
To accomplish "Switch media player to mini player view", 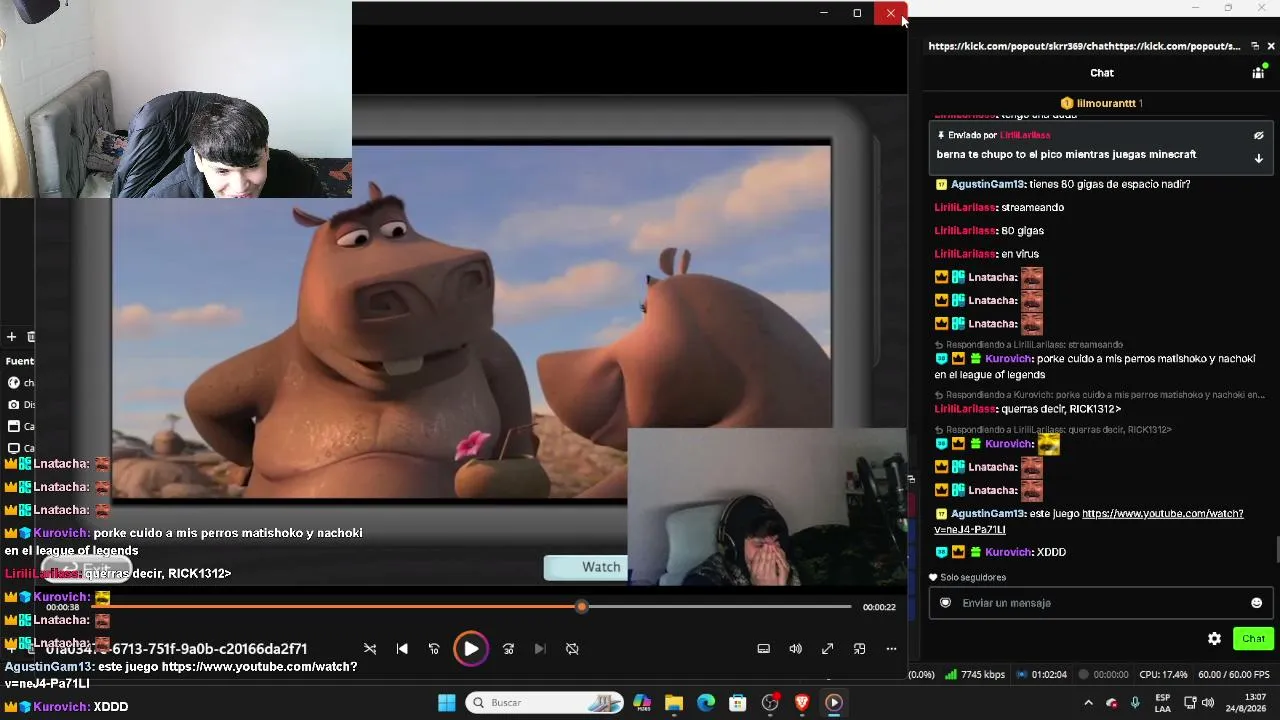I will pyautogui.click(x=860, y=649).
